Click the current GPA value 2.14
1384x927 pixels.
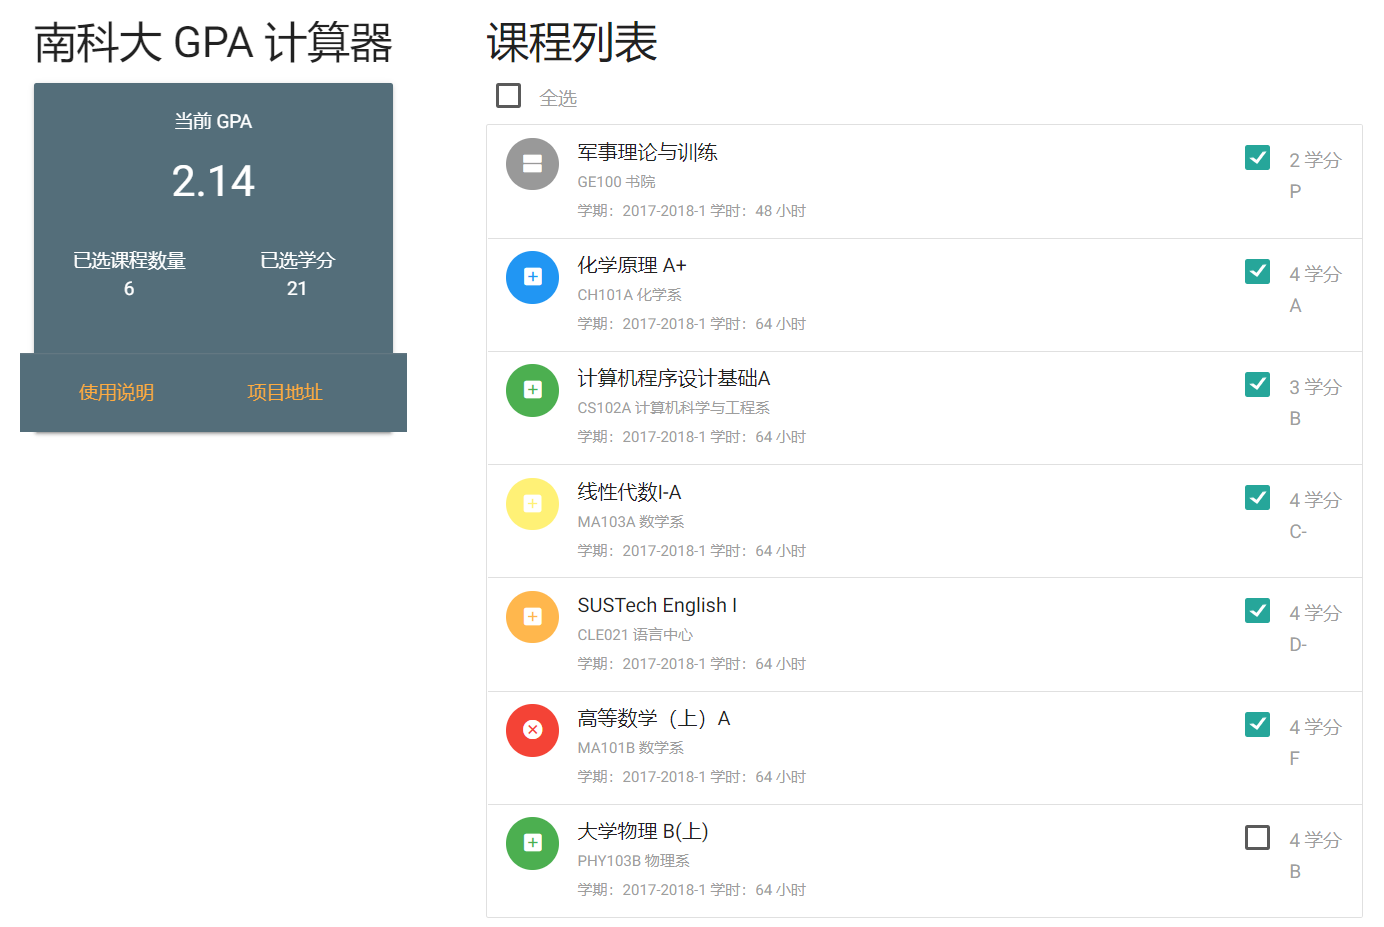point(213,181)
